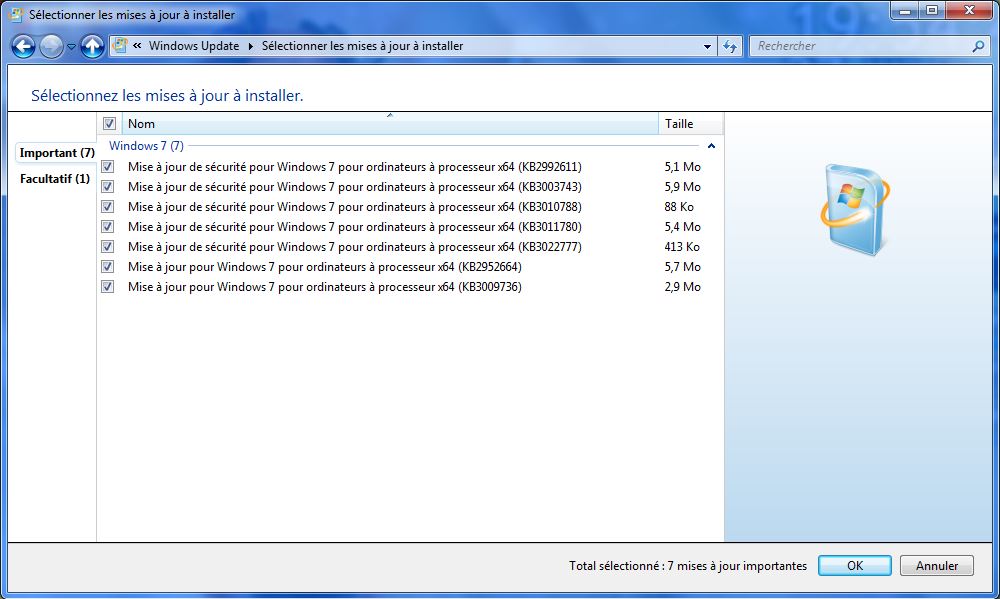This screenshot has width=1000, height=599.
Task: Open recent pages dropdown next to Forward
Action: tap(71, 47)
